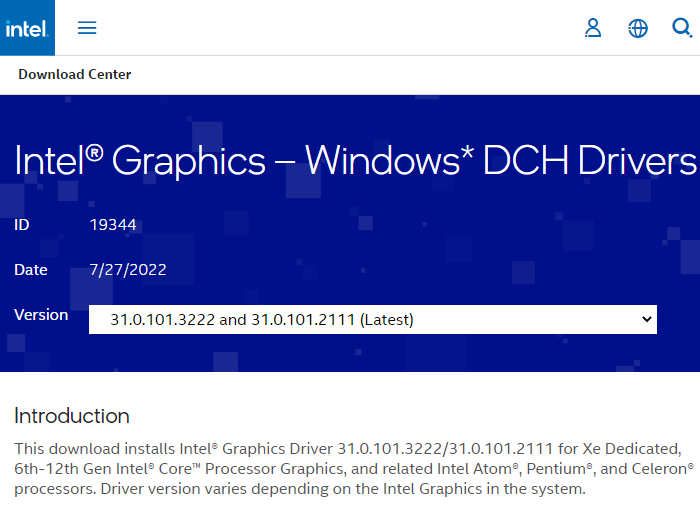Click the Version label
Viewport: 700px width, 525px height.
click(x=41, y=315)
